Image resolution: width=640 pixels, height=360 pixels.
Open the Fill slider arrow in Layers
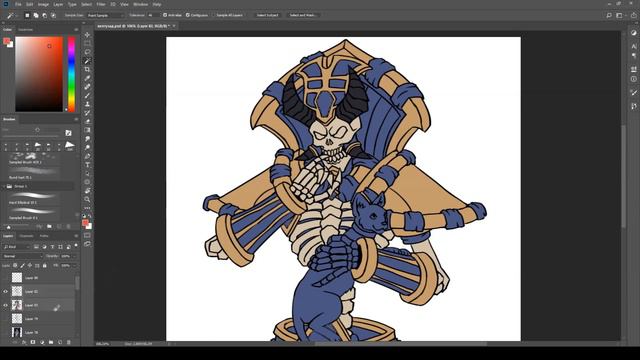click(x=74, y=265)
